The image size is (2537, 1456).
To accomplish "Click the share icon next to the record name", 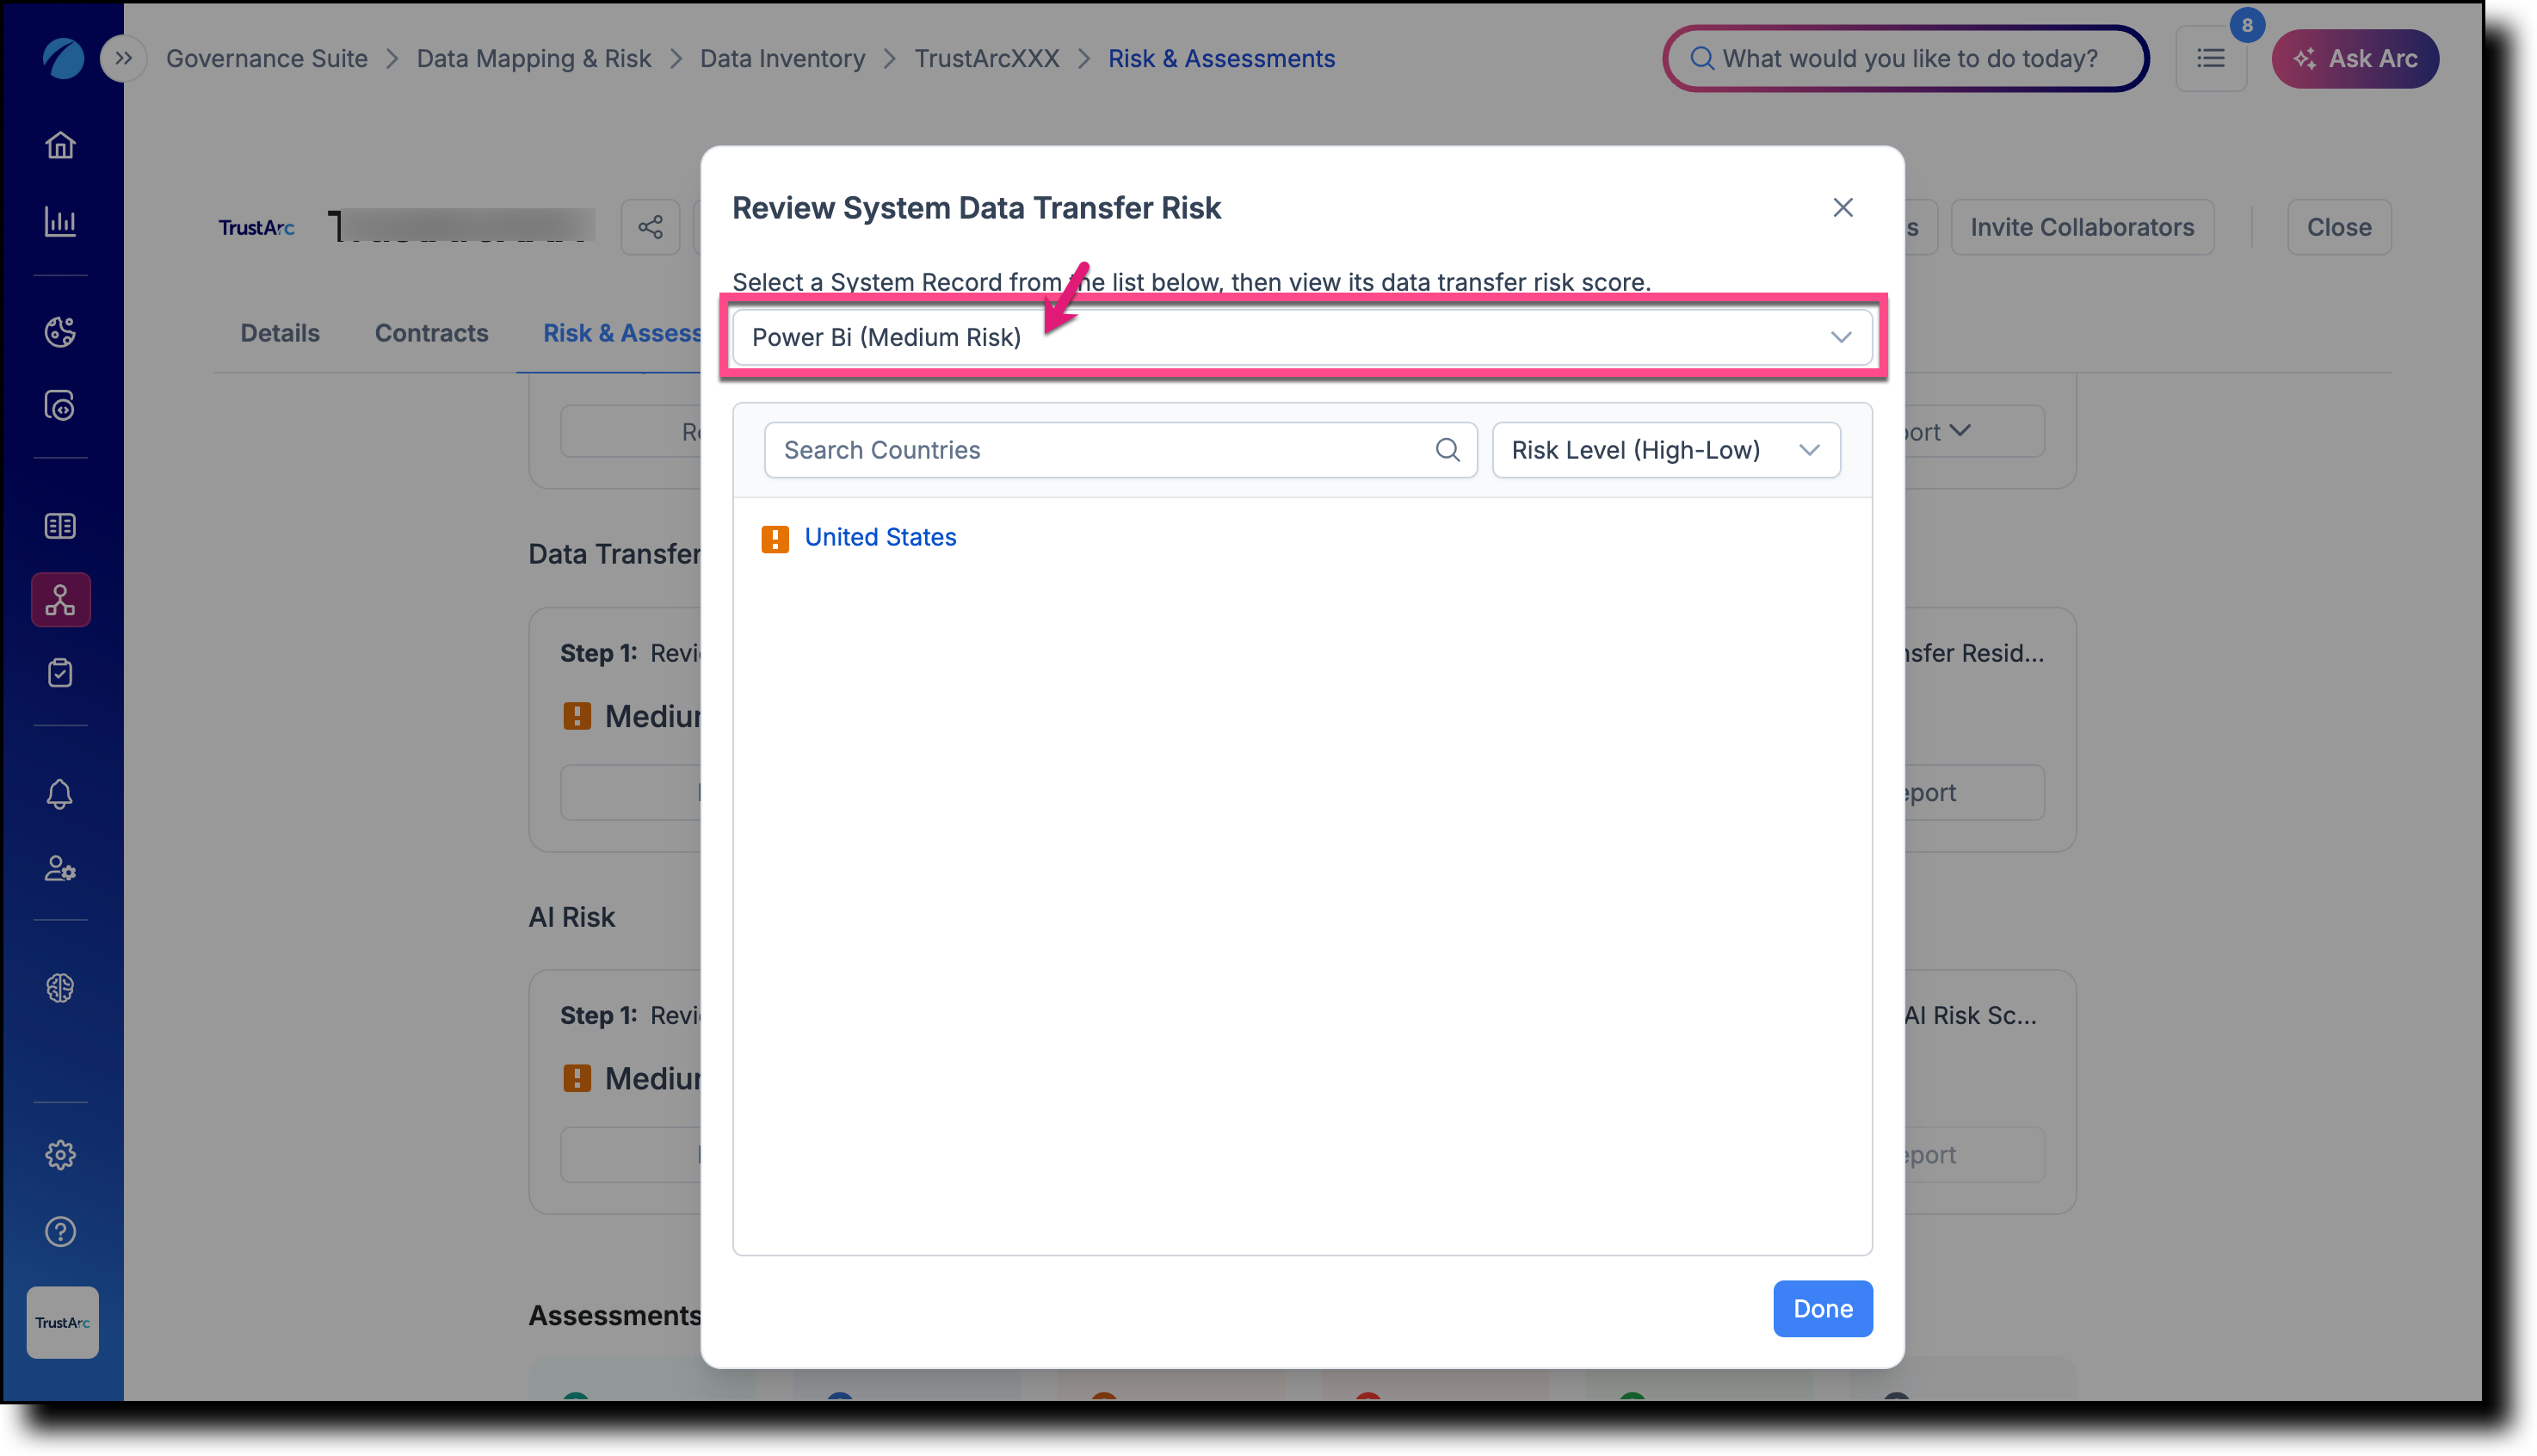I will pyautogui.click(x=651, y=227).
